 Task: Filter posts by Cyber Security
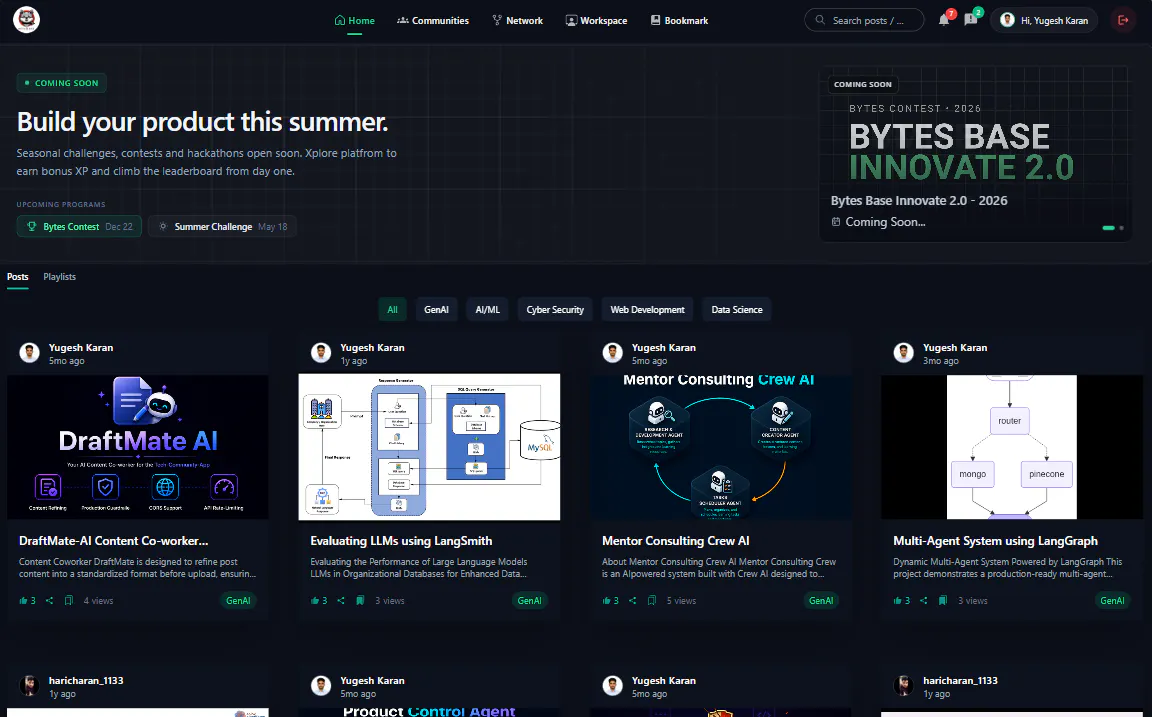555,310
